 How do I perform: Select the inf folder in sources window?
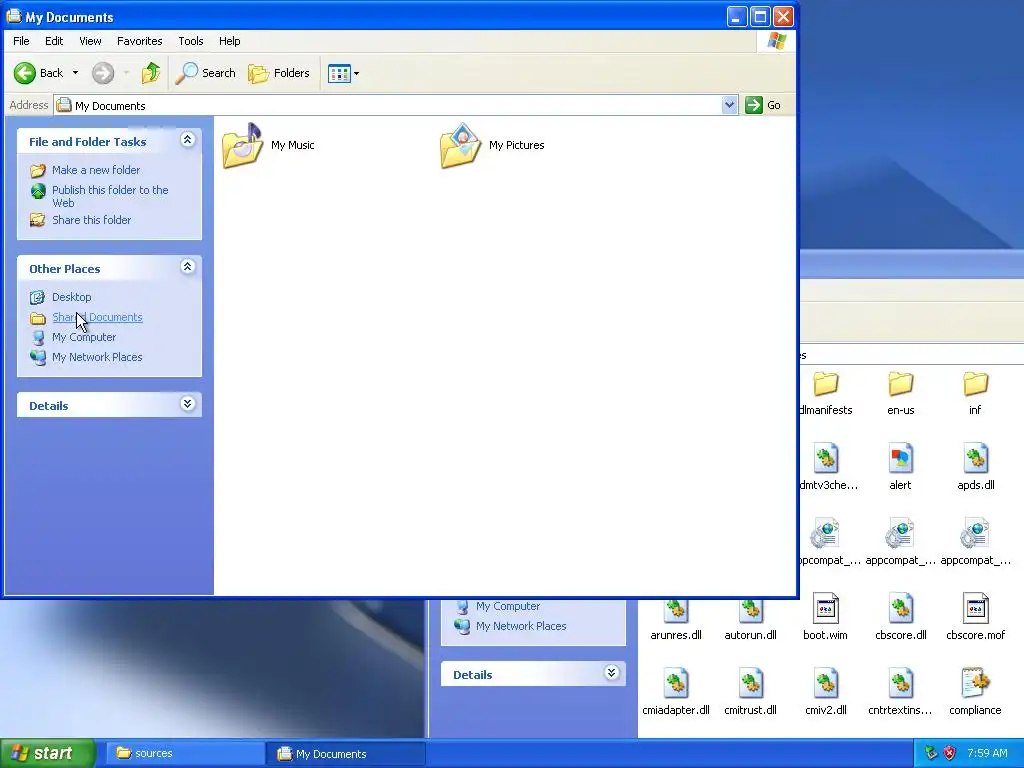point(975,394)
